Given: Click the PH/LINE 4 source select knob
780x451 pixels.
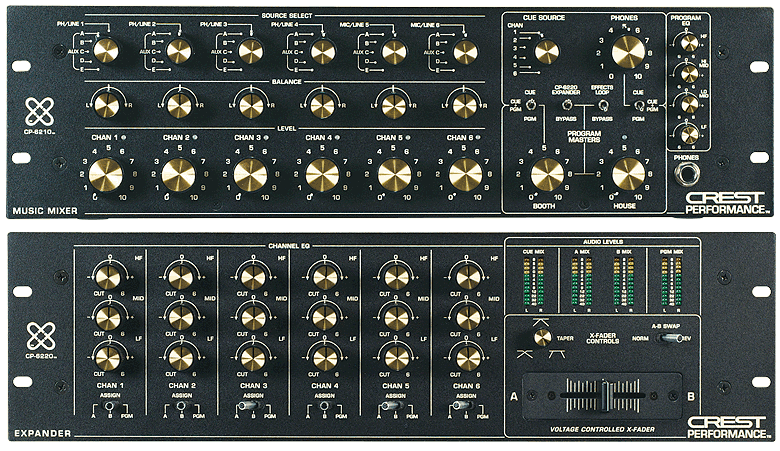Looking at the screenshot, I should pos(323,51).
